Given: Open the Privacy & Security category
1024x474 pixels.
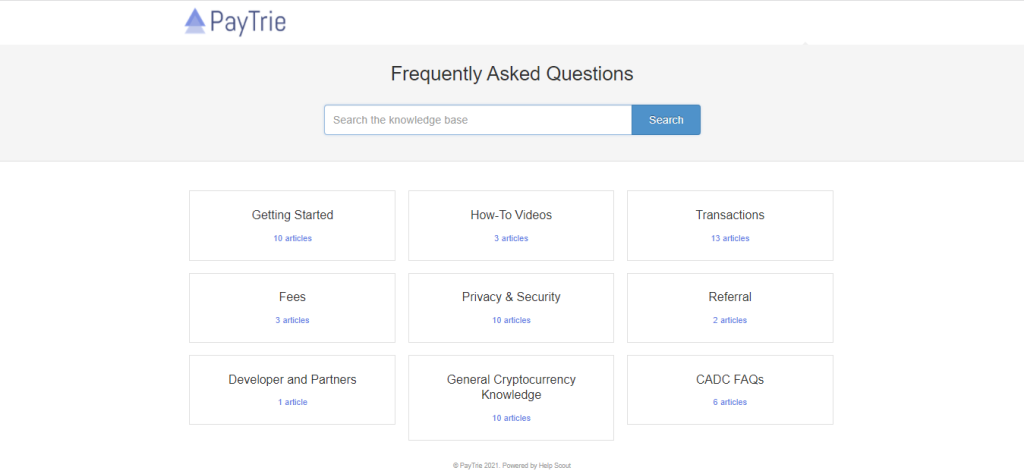Looking at the screenshot, I should (x=511, y=308).
